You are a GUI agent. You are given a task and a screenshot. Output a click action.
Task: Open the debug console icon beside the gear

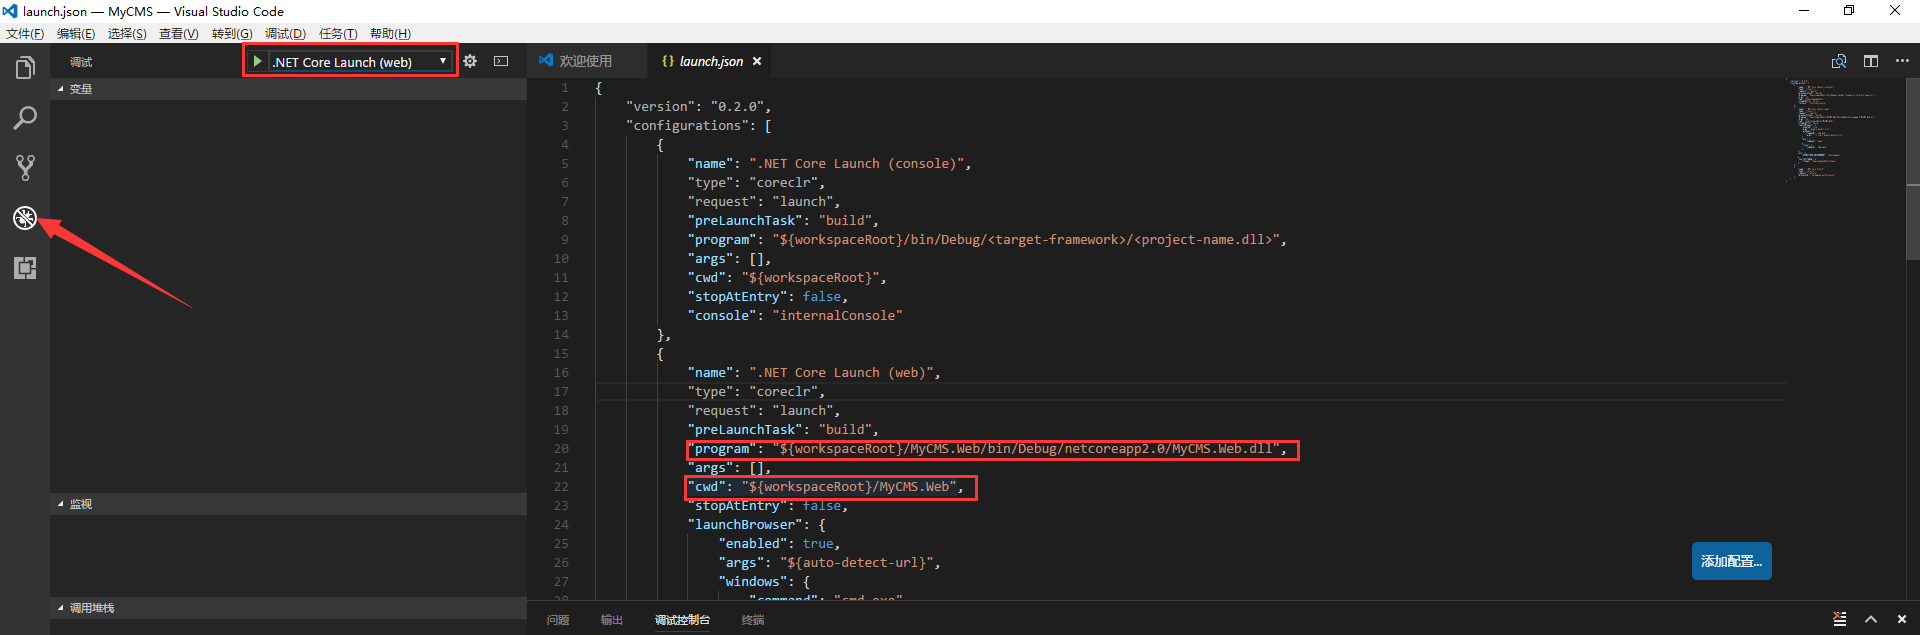click(501, 61)
